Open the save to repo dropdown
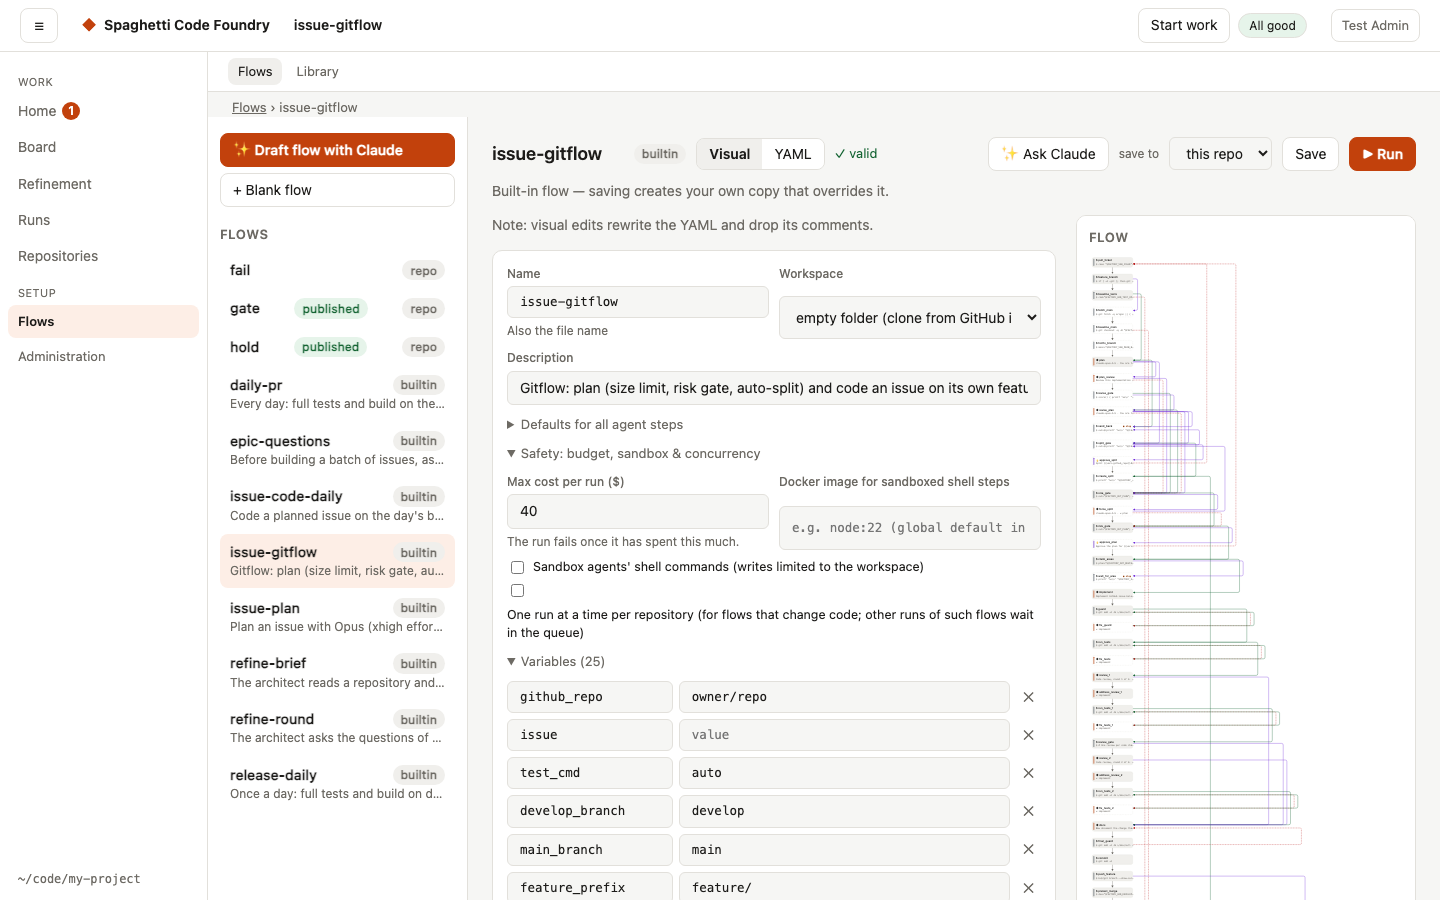 click(x=1220, y=154)
